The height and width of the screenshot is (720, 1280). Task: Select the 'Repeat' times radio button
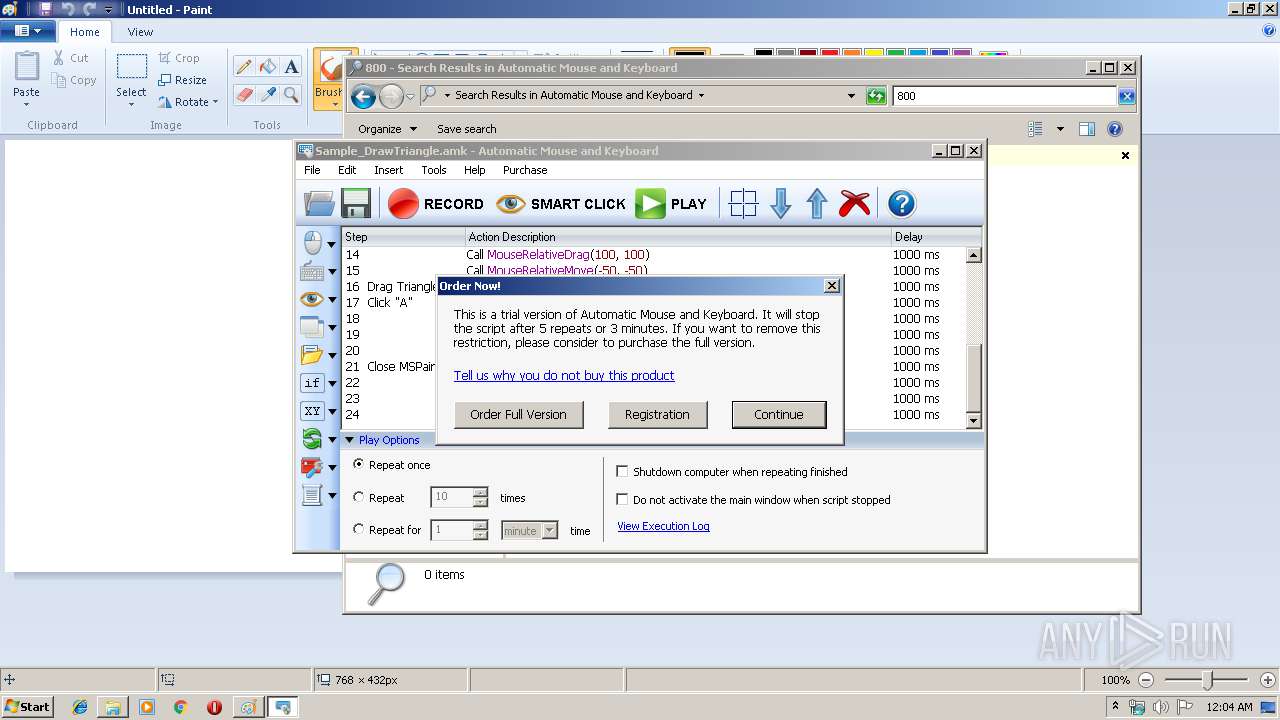tap(359, 497)
